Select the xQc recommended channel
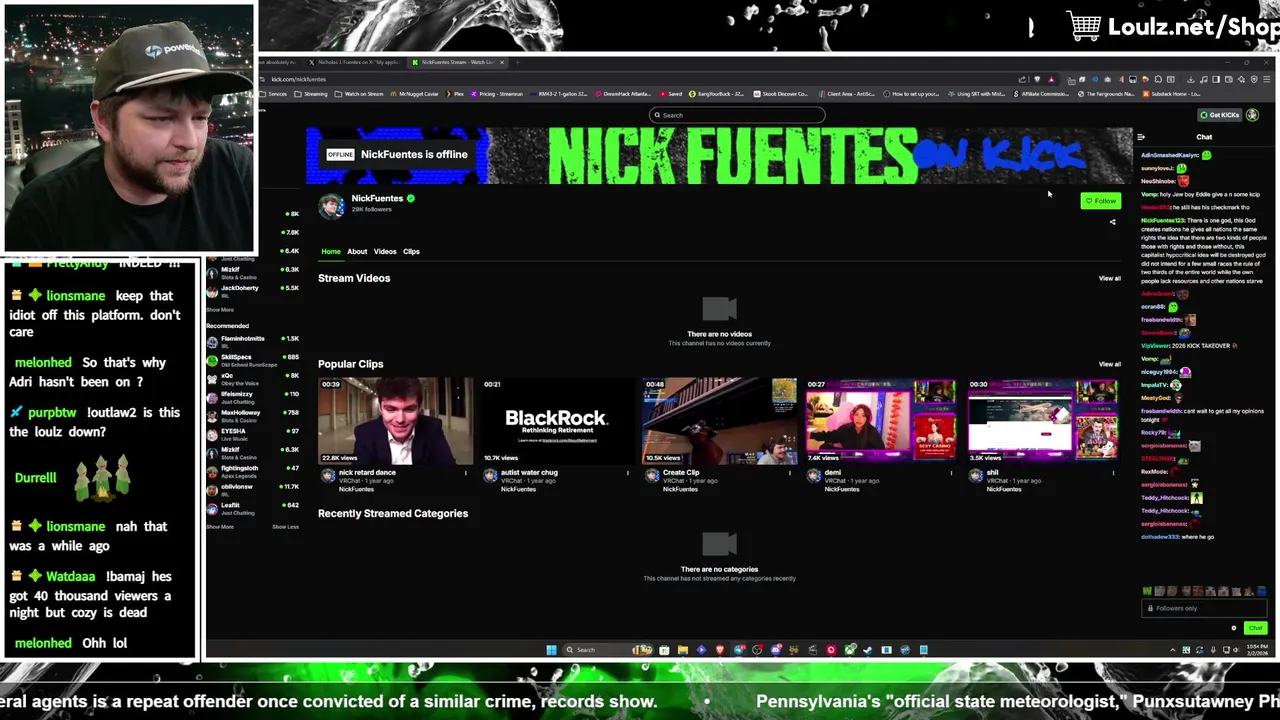1280x720 pixels. 252,379
